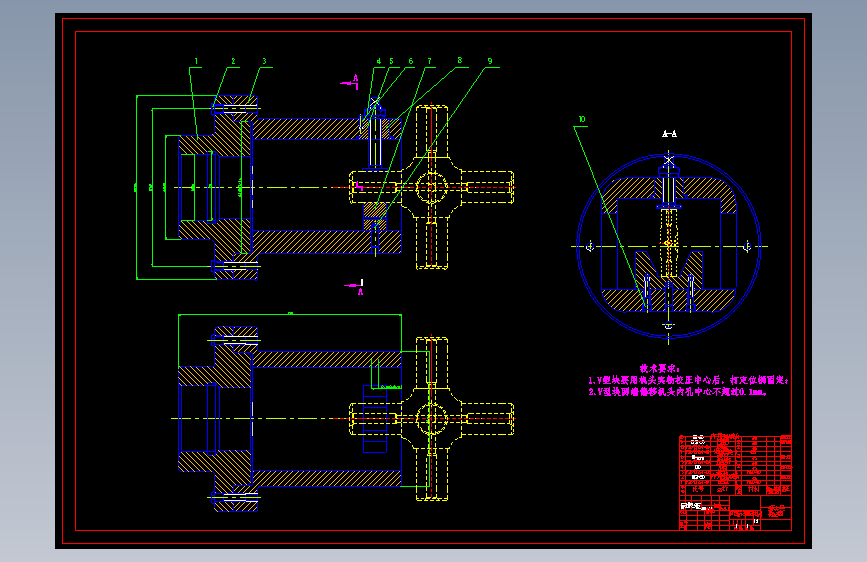The width and height of the screenshot is (867, 562).
Task: Select the "技术要求" heading text
Action: [660, 368]
